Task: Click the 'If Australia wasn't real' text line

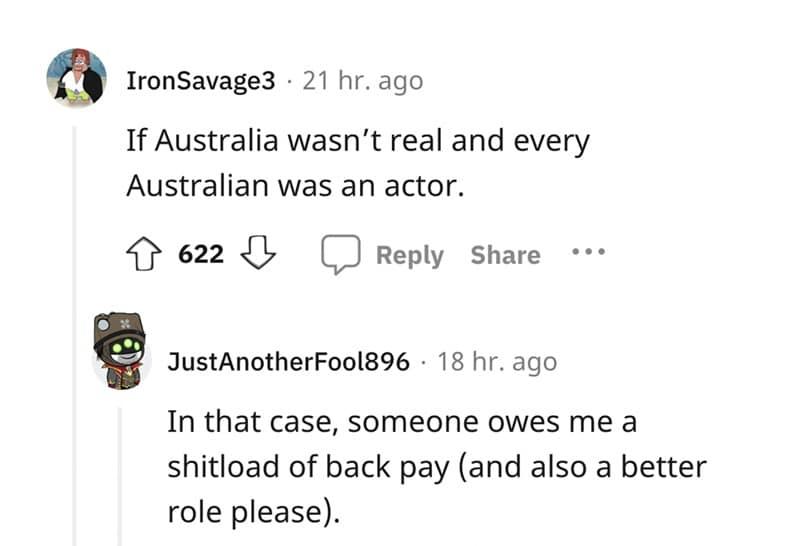Action: 358,141
